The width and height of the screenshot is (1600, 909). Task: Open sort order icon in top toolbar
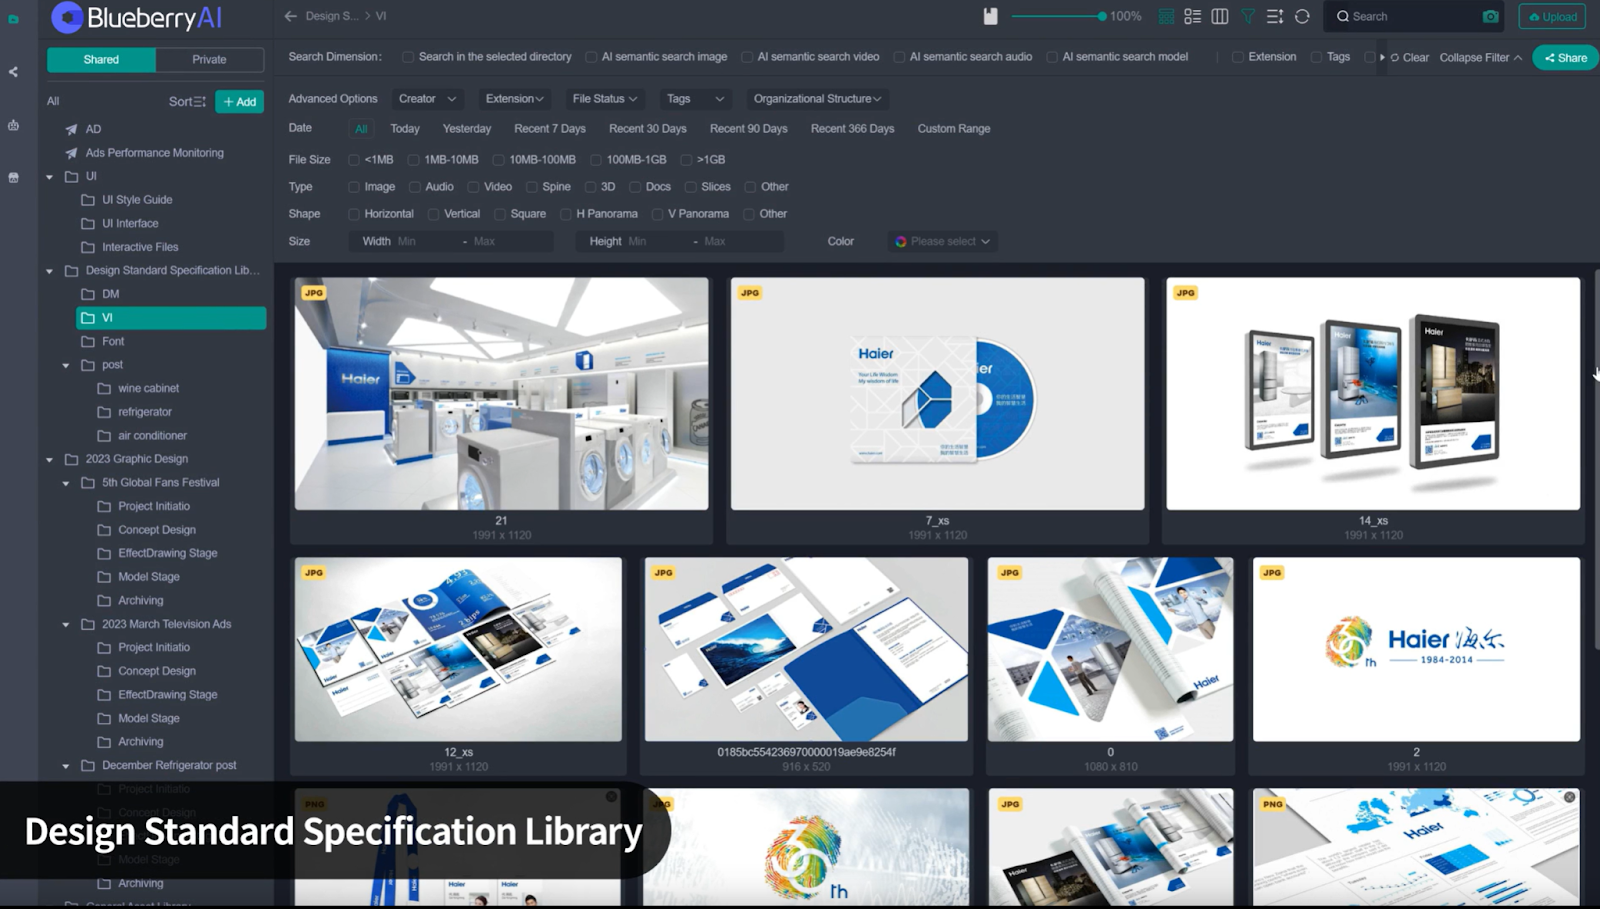tap(1275, 16)
